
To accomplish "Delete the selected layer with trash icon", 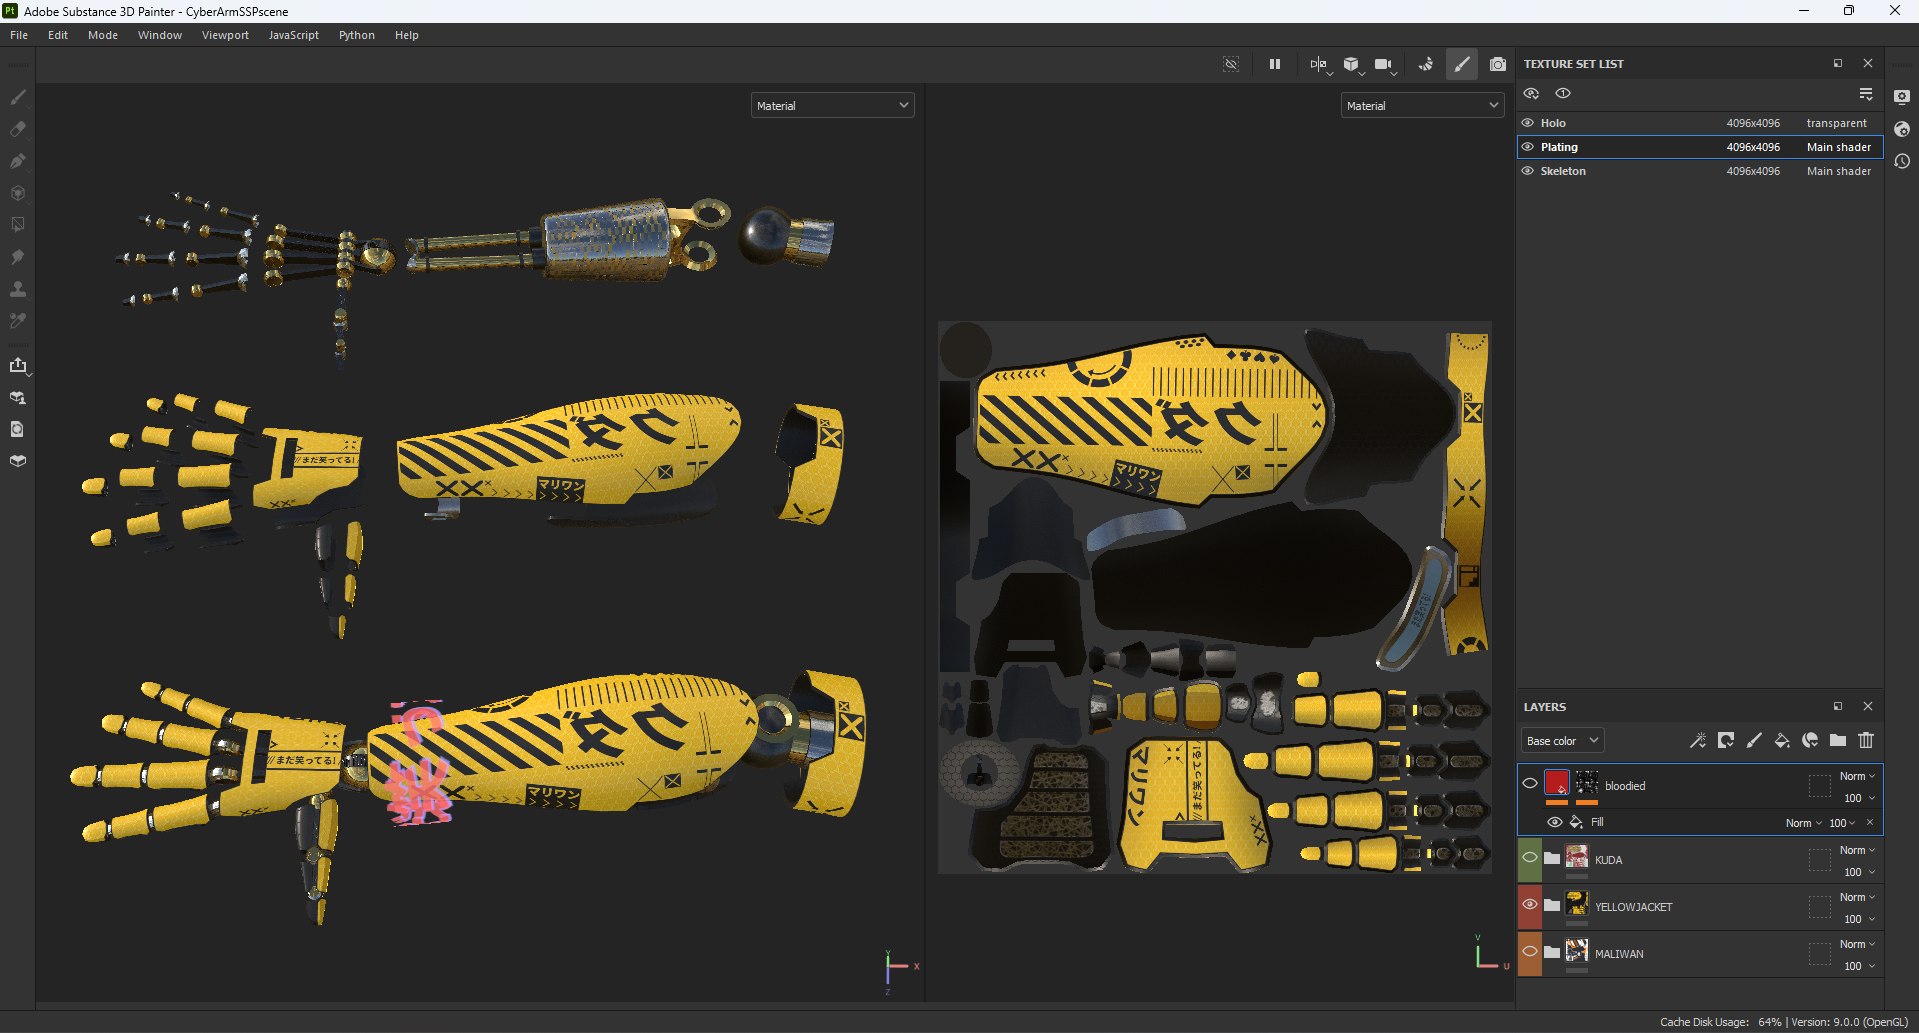I will [x=1866, y=740].
